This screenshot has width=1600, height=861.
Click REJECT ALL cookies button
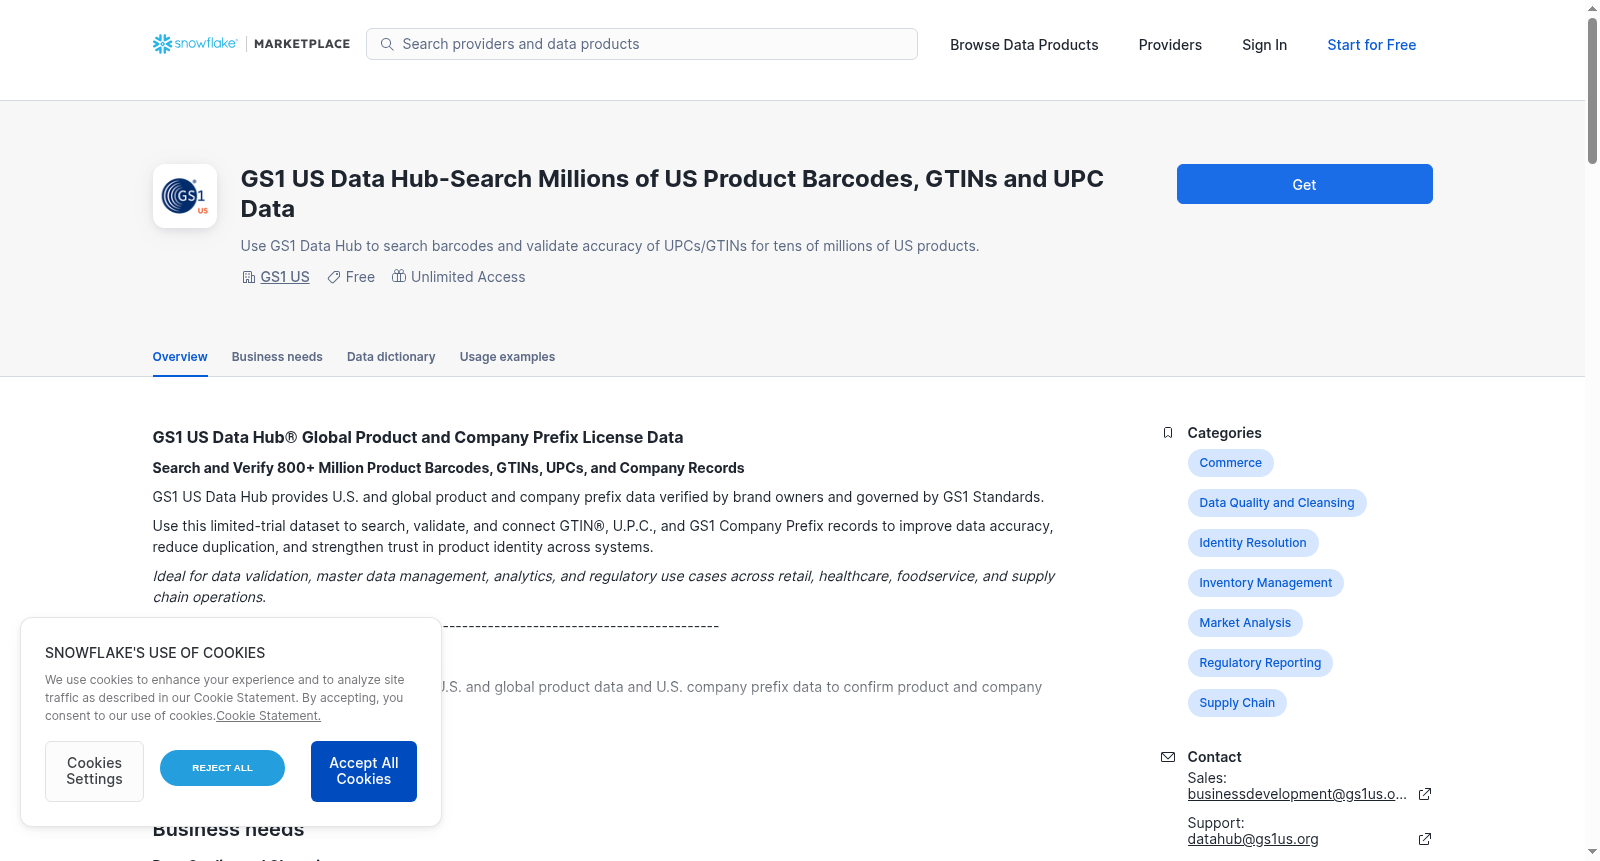(222, 768)
